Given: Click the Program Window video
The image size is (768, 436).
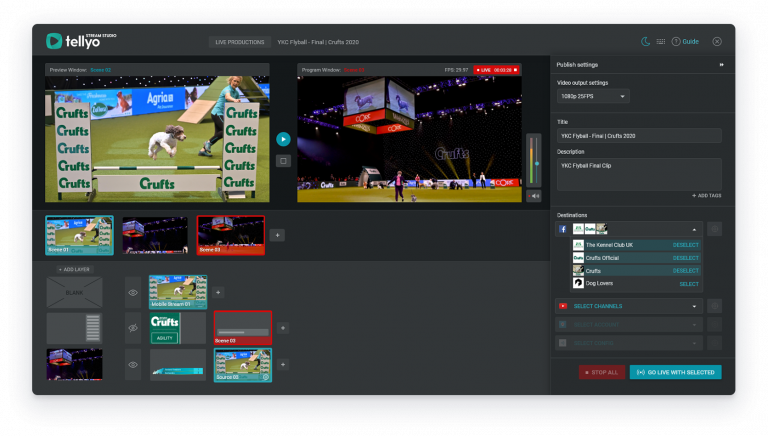Looking at the screenshot, I should point(409,139).
